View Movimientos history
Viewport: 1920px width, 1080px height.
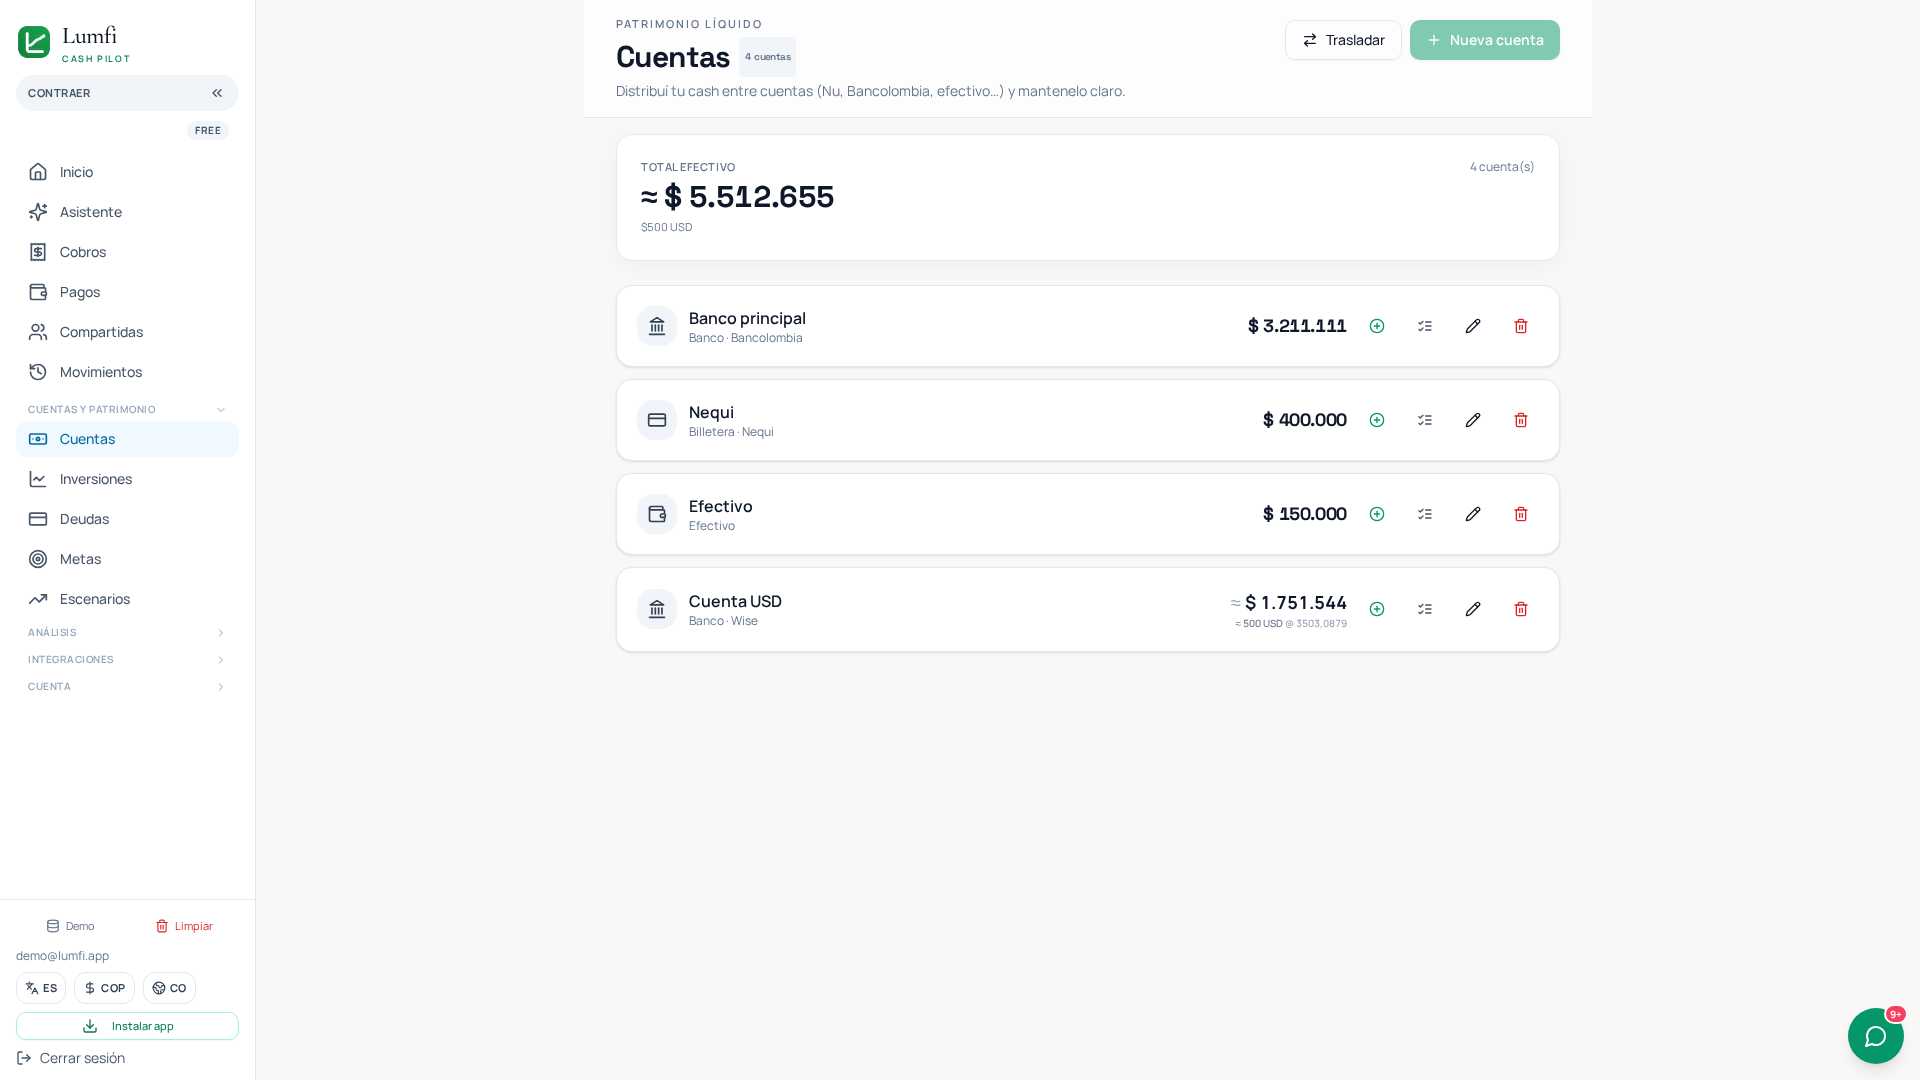coord(127,372)
